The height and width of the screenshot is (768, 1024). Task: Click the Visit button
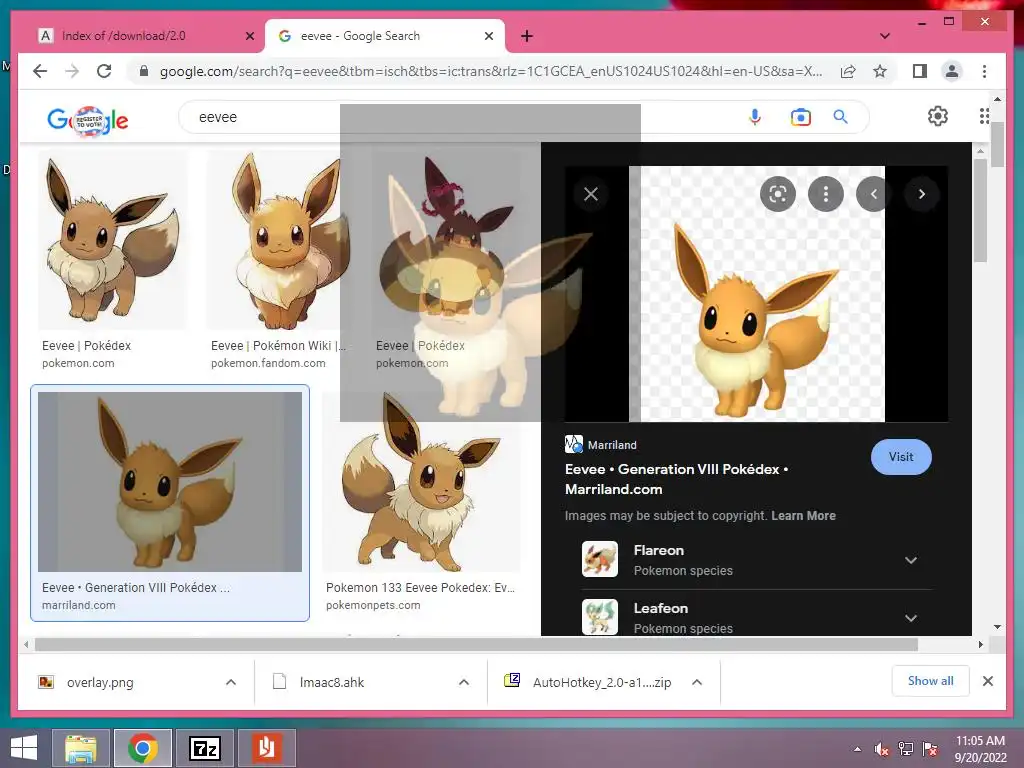[x=901, y=457]
